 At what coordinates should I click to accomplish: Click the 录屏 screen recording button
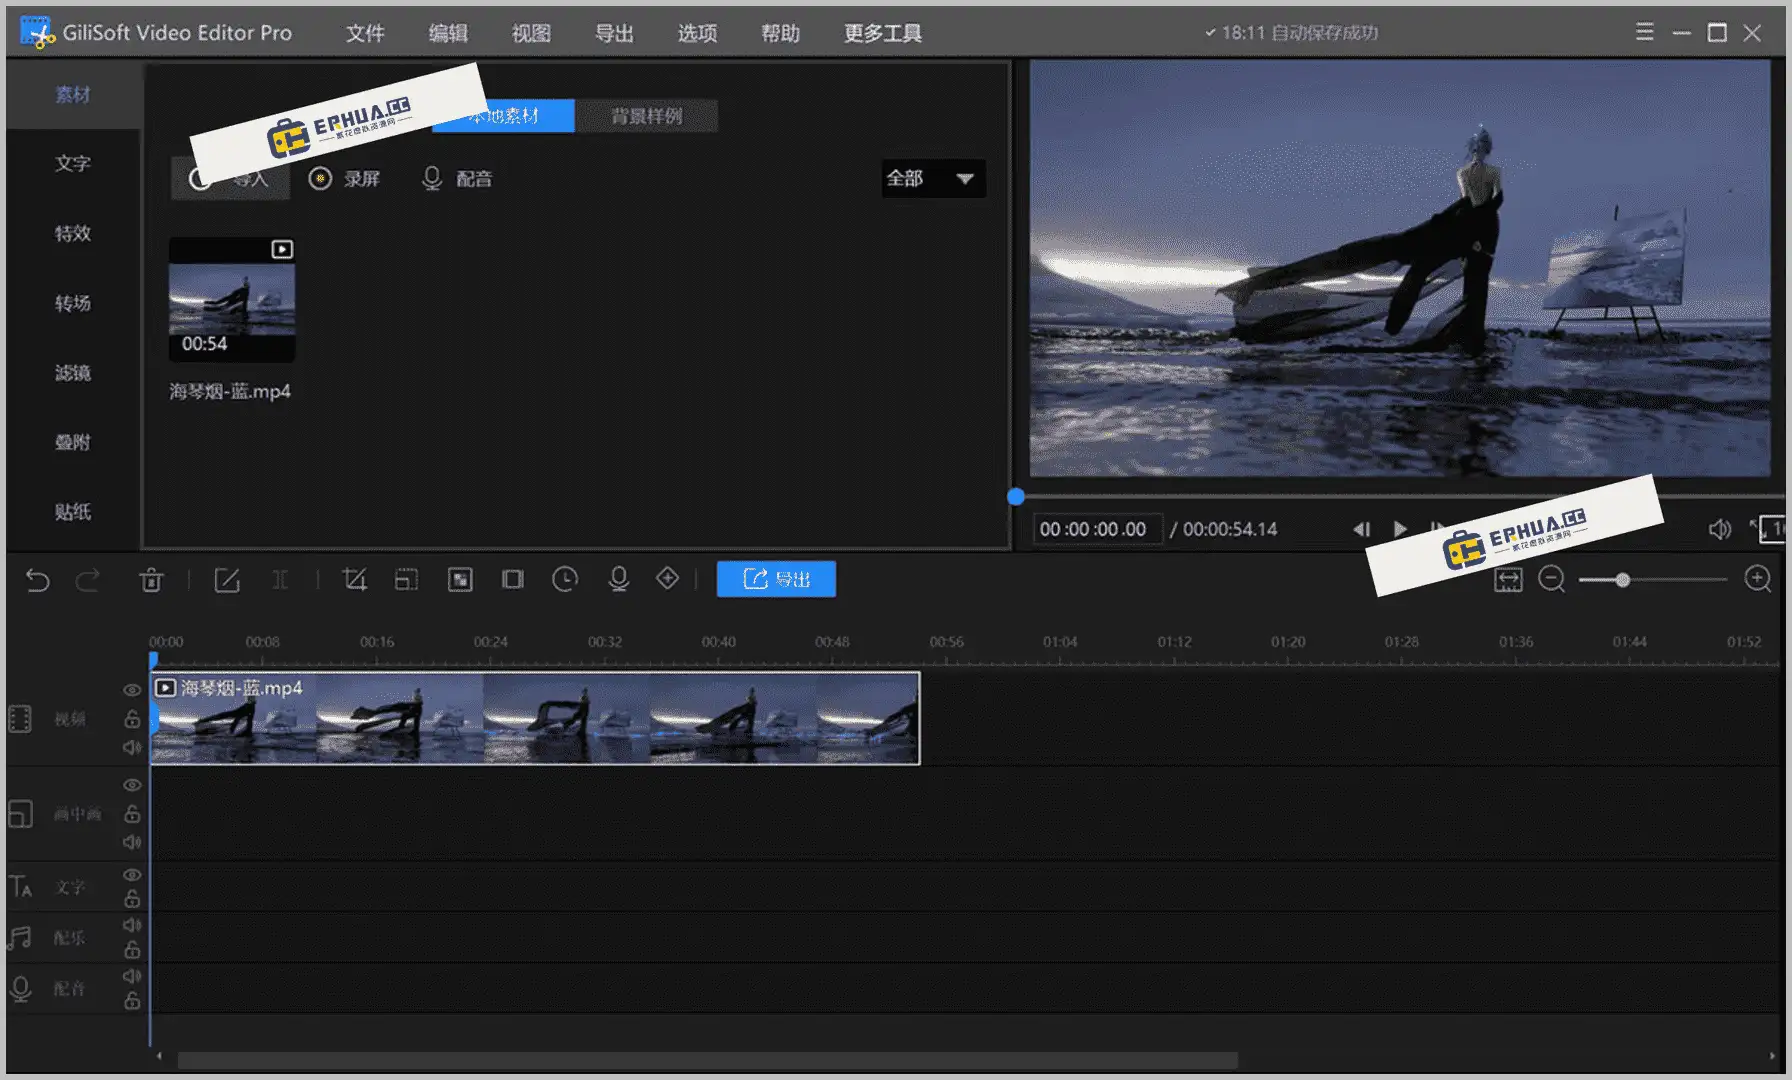346,179
